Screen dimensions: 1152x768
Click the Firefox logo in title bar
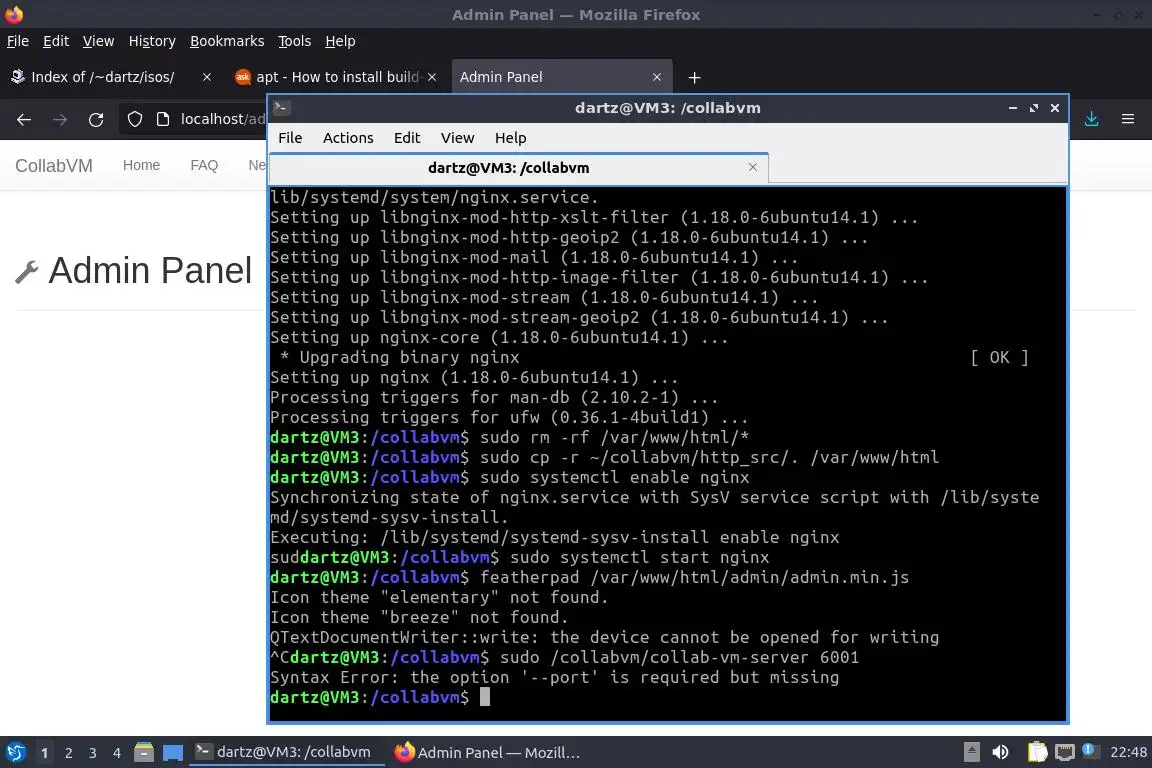pyautogui.click(x=14, y=14)
